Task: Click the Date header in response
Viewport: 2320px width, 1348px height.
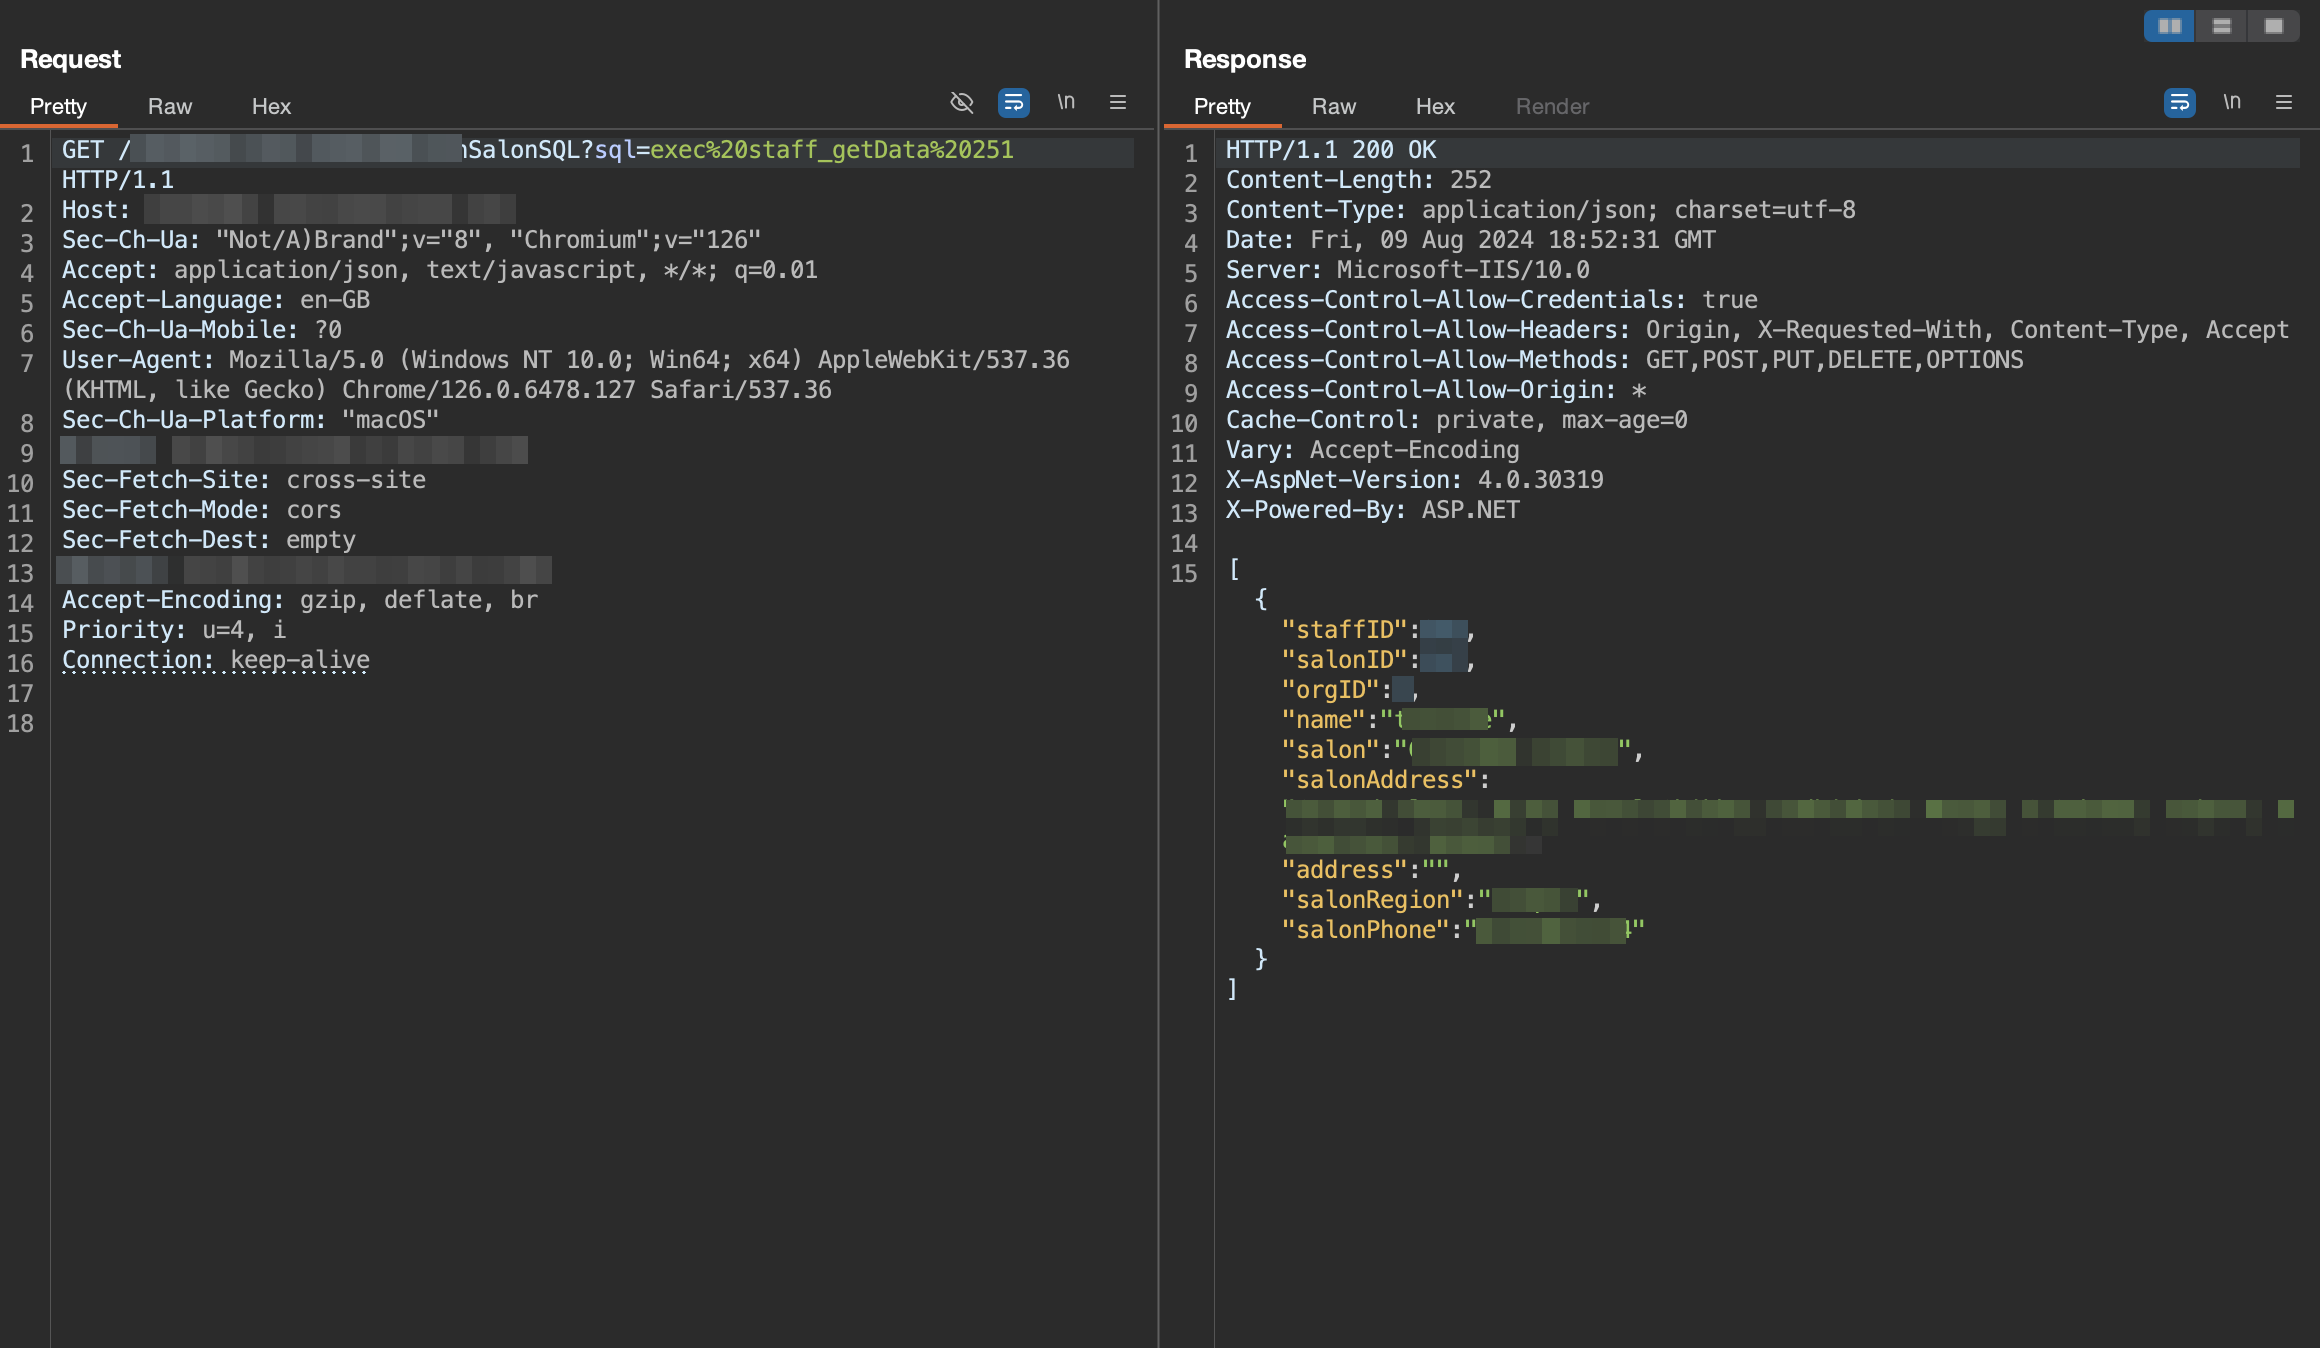Action: tap(1471, 240)
